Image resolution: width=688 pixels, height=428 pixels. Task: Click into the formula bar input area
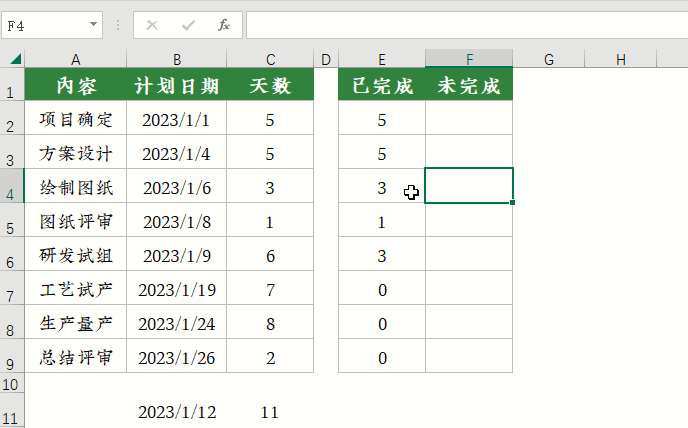pyautogui.click(x=467, y=25)
